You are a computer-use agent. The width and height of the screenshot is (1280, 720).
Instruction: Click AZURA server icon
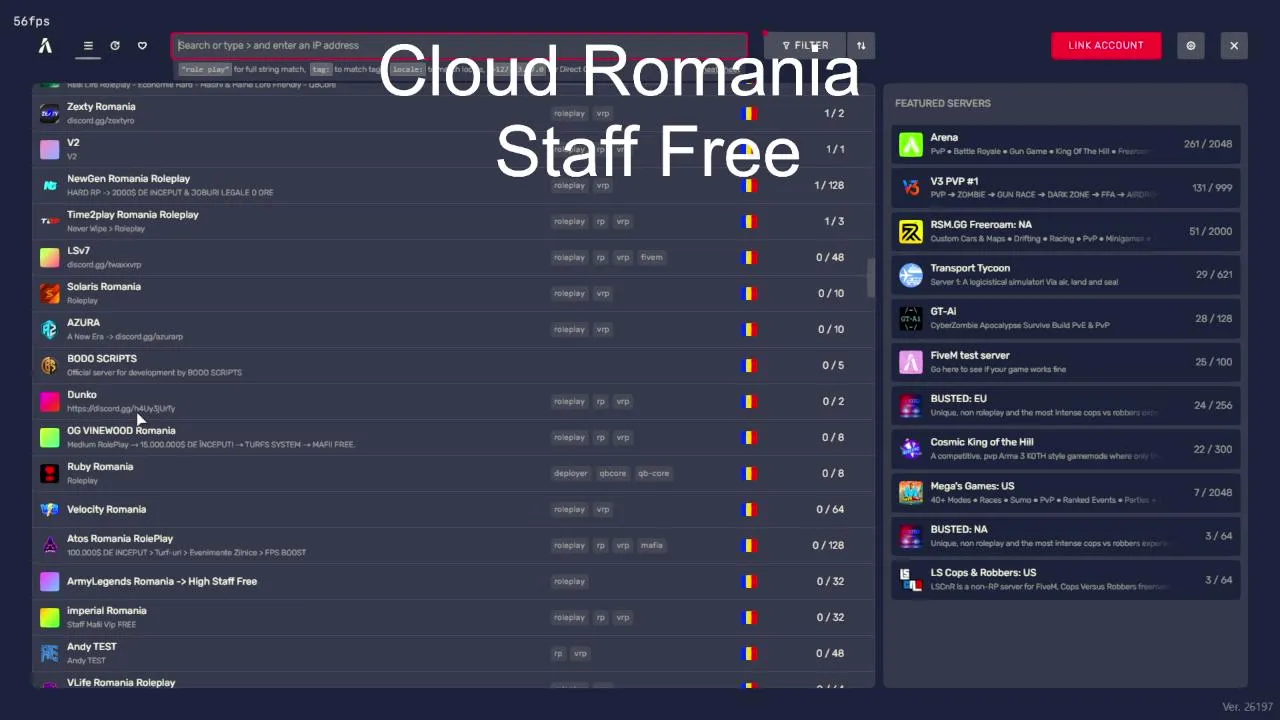49,329
